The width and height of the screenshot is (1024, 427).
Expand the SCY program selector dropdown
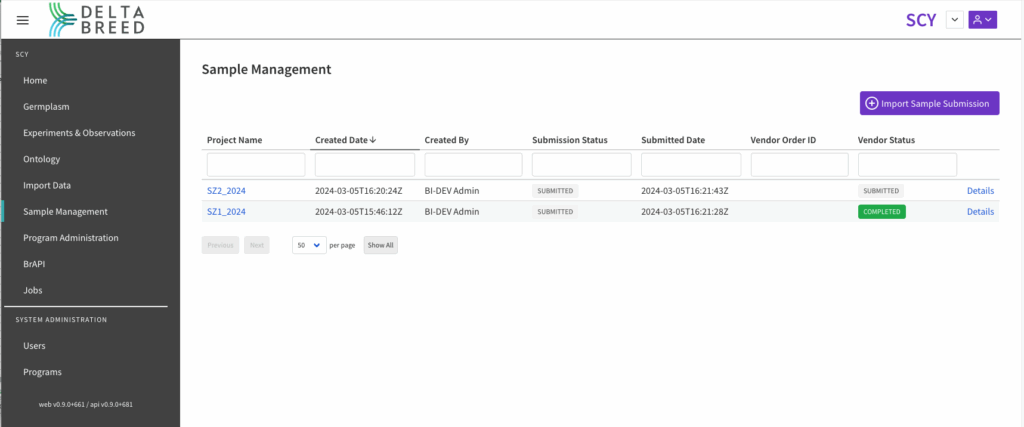pyautogui.click(x=954, y=20)
